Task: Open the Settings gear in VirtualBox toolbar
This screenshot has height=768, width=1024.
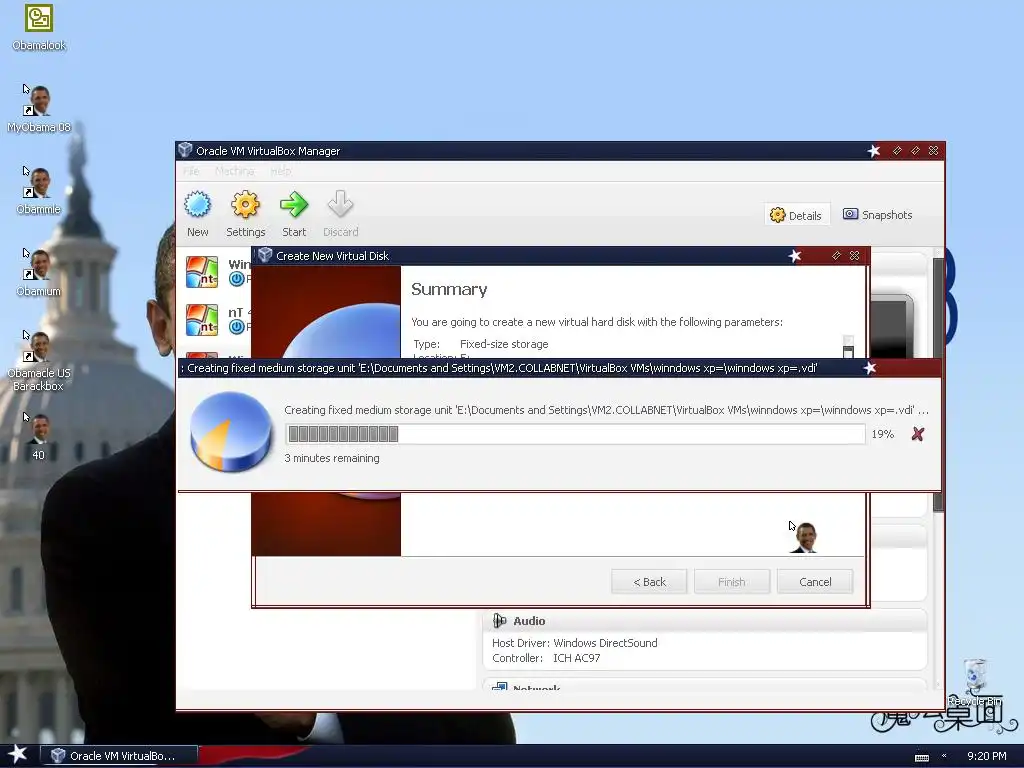Action: pos(246,213)
